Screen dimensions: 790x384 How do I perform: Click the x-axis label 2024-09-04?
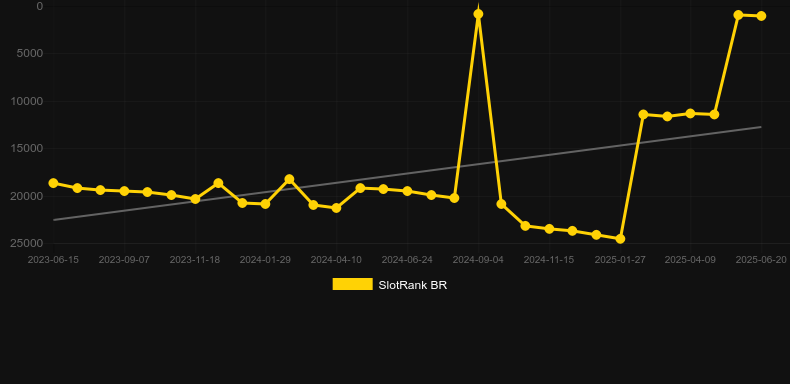(x=478, y=260)
